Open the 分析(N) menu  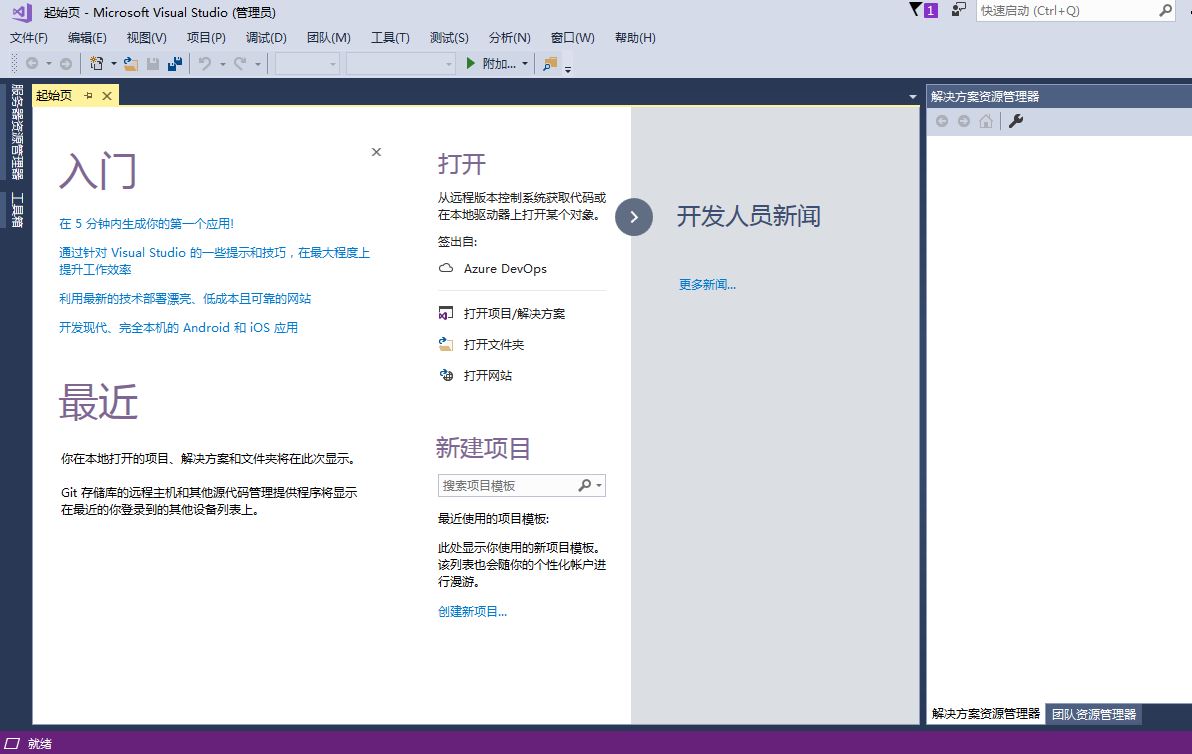click(x=509, y=38)
